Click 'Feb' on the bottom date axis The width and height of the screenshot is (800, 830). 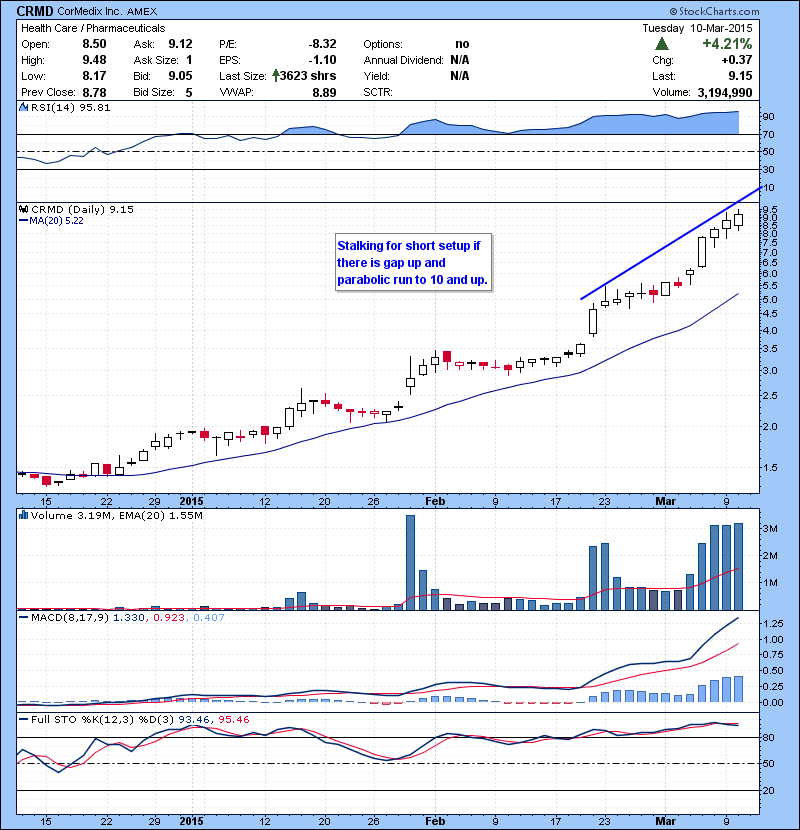pos(435,821)
